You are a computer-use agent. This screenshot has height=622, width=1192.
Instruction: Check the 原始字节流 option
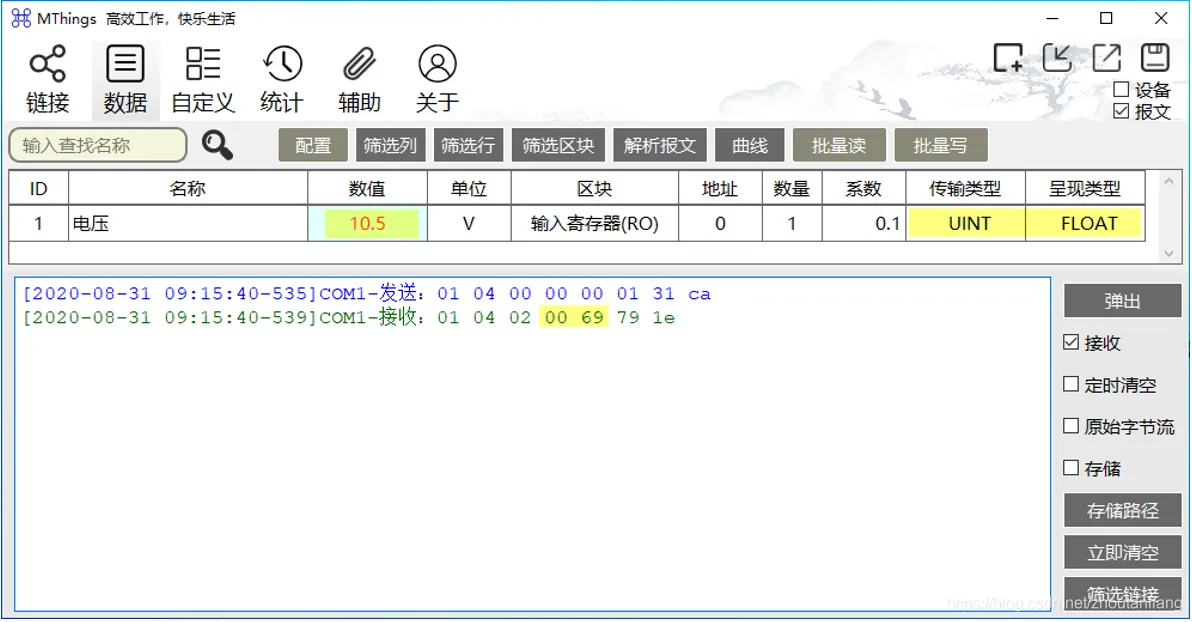[1071, 427]
